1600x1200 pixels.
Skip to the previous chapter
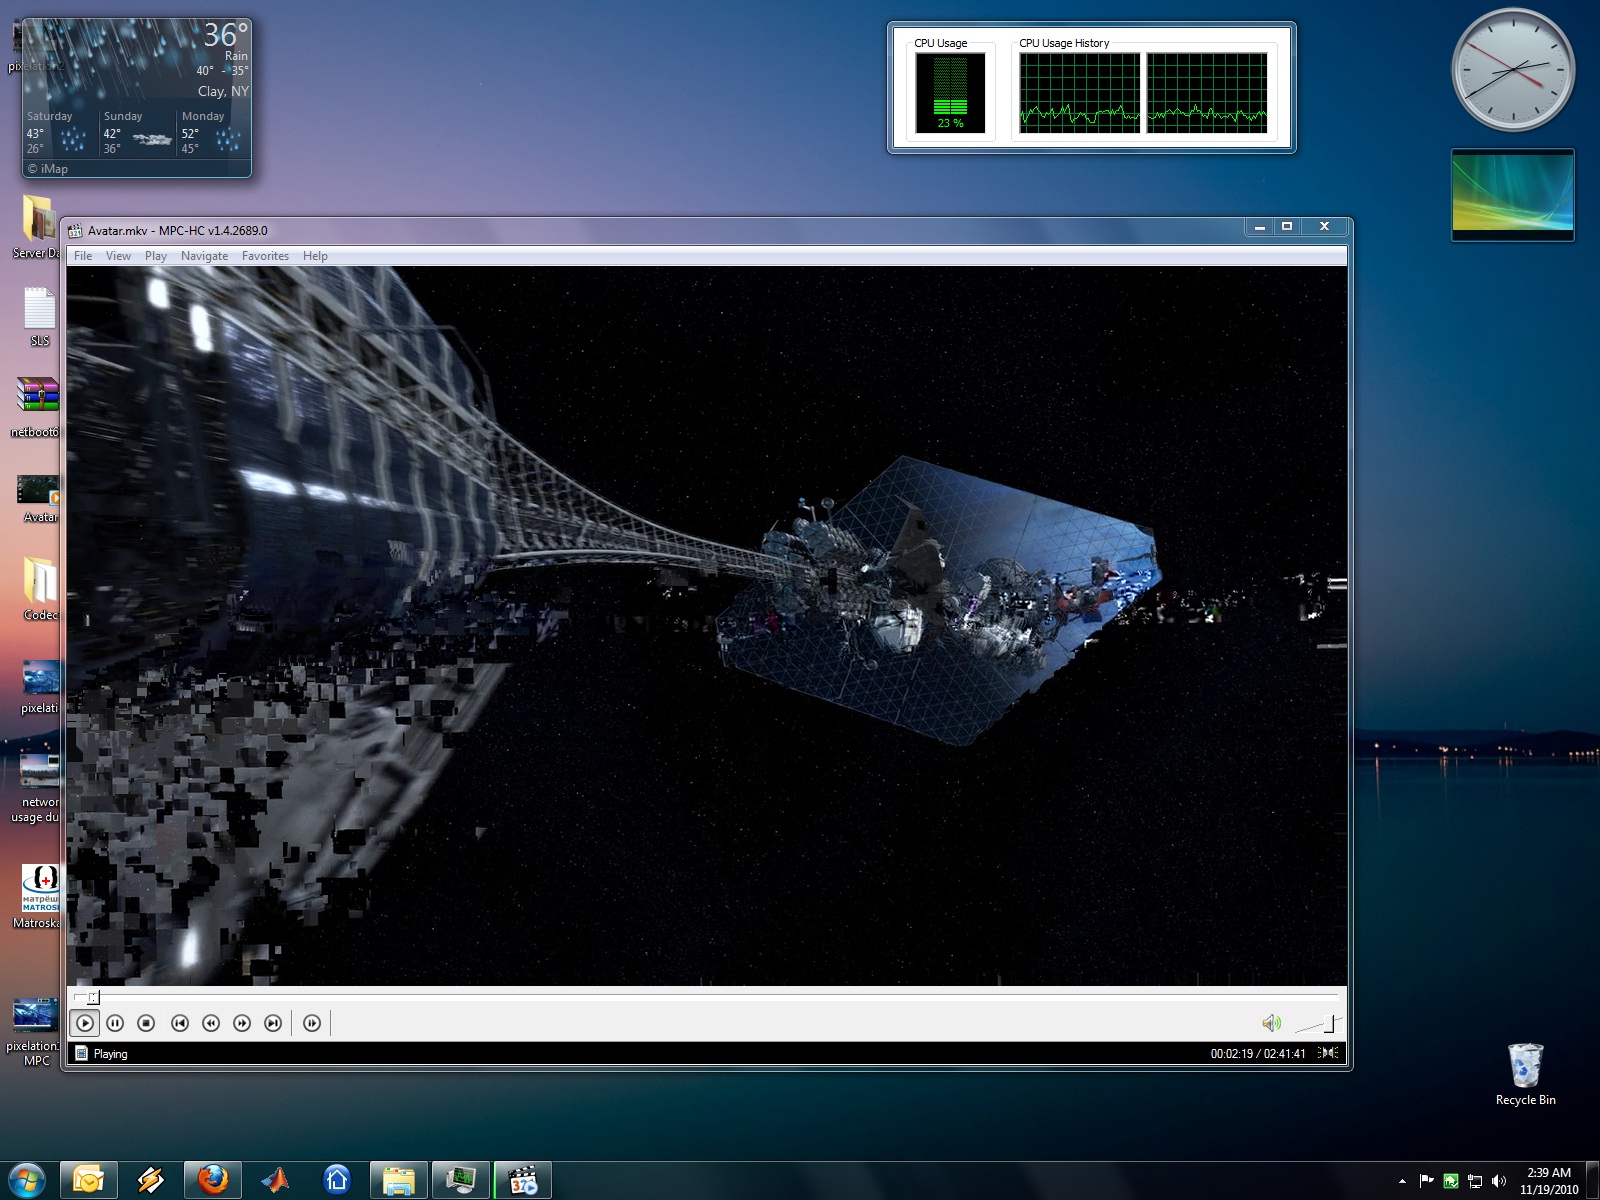point(180,1023)
